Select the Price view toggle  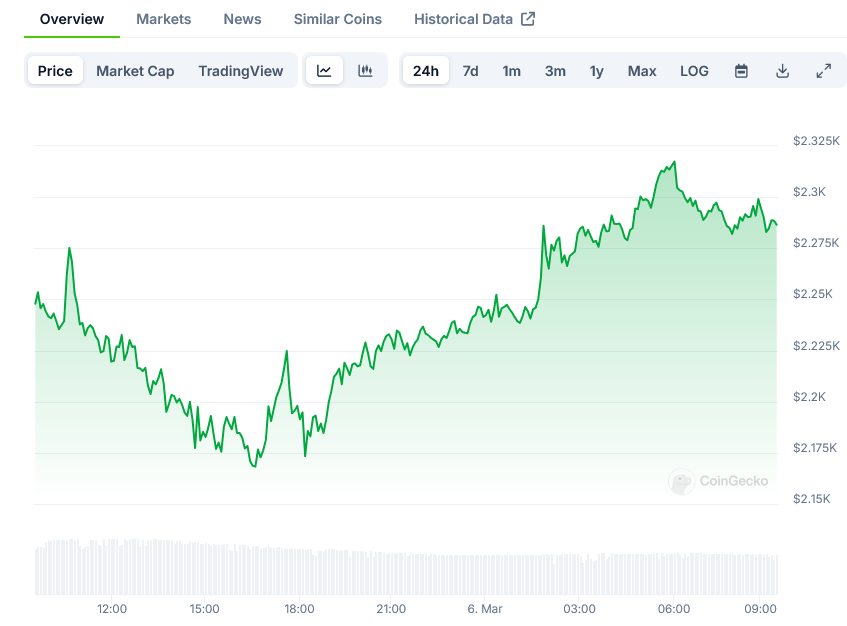click(55, 71)
